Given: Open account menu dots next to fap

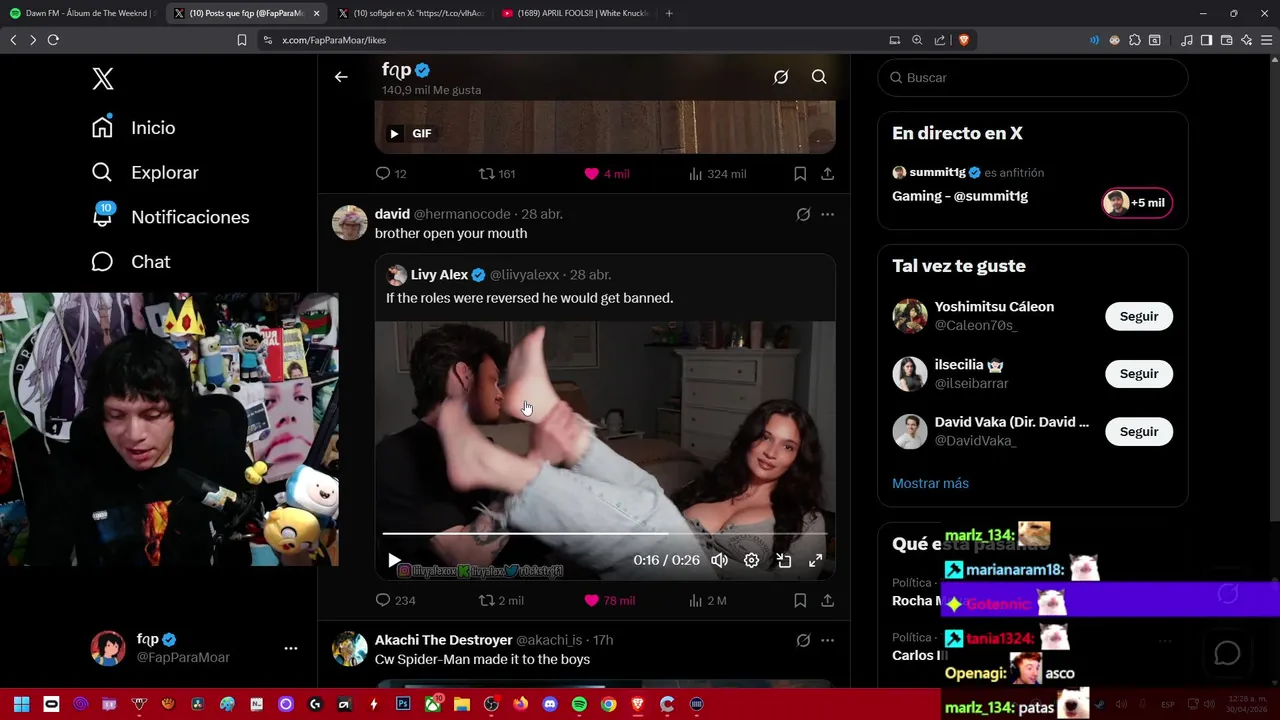Looking at the screenshot, I should (x=291, y=648).
